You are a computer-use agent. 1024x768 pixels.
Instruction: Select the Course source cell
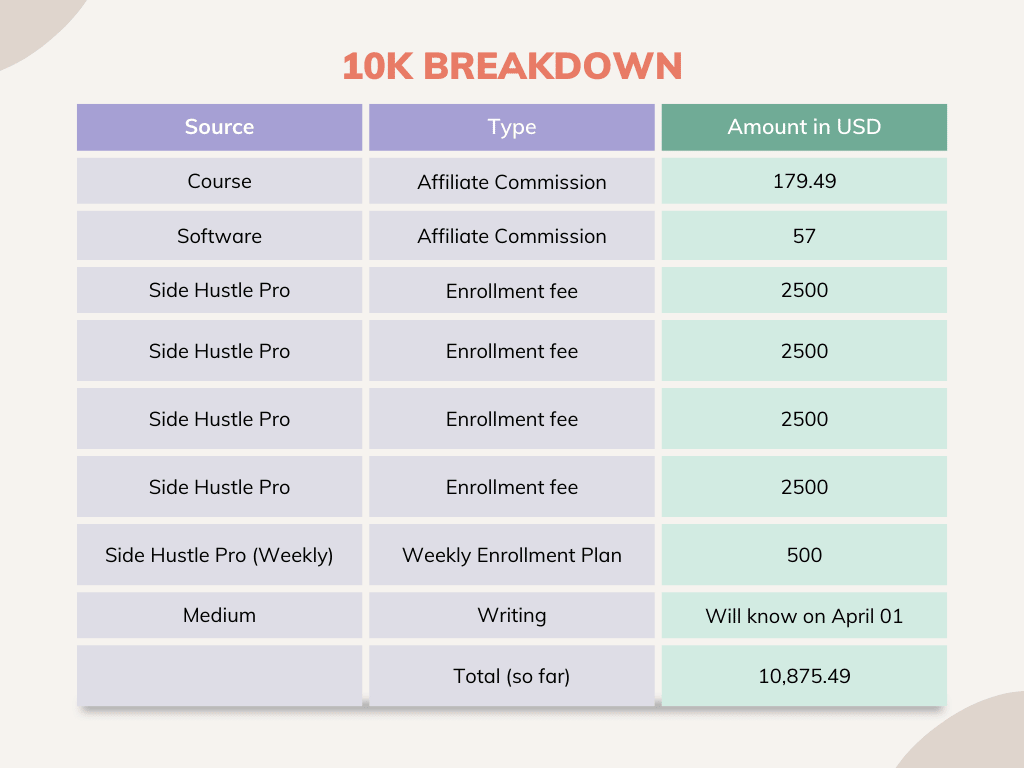tap(219, 181)
